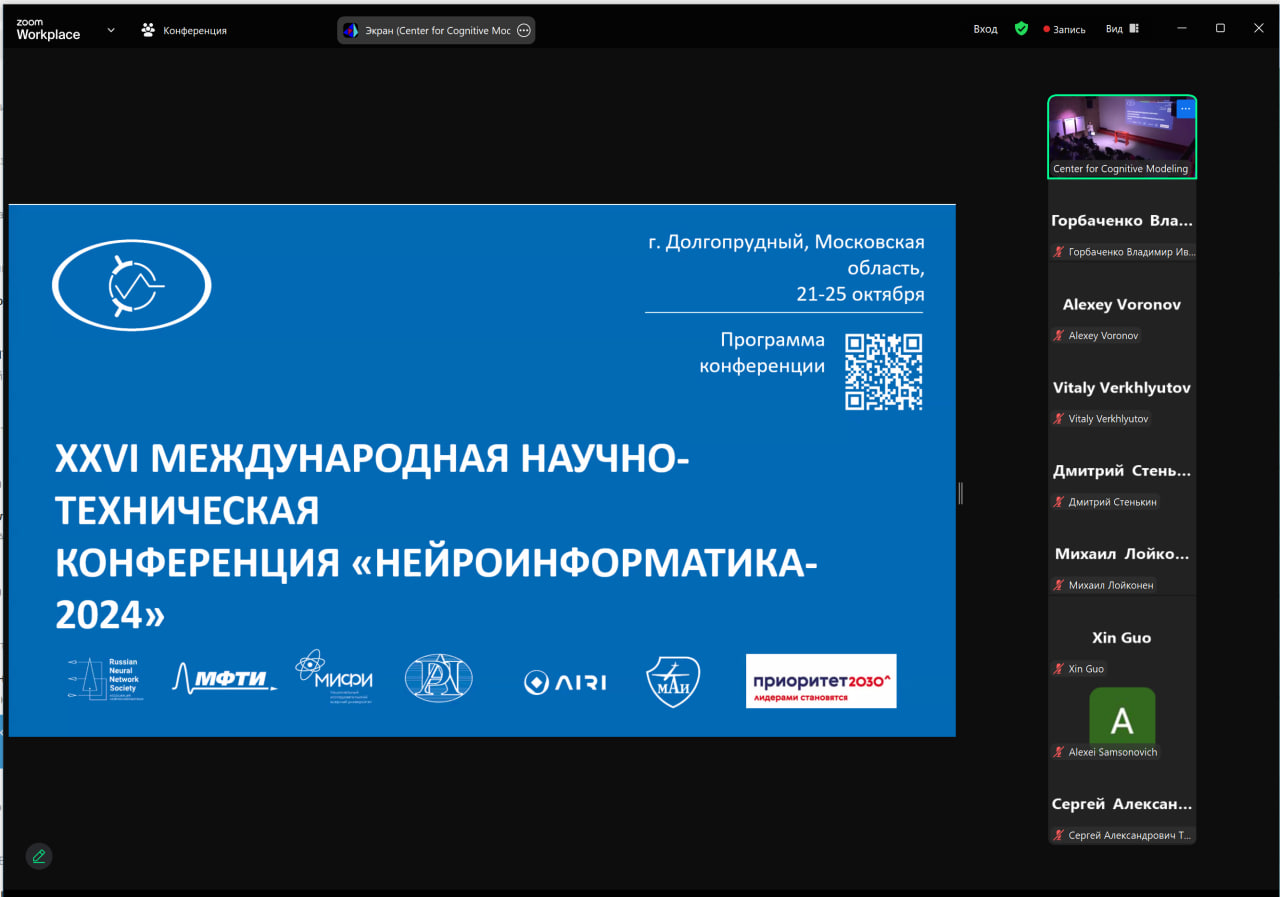Click the conference program QR code

click(883, 371)
